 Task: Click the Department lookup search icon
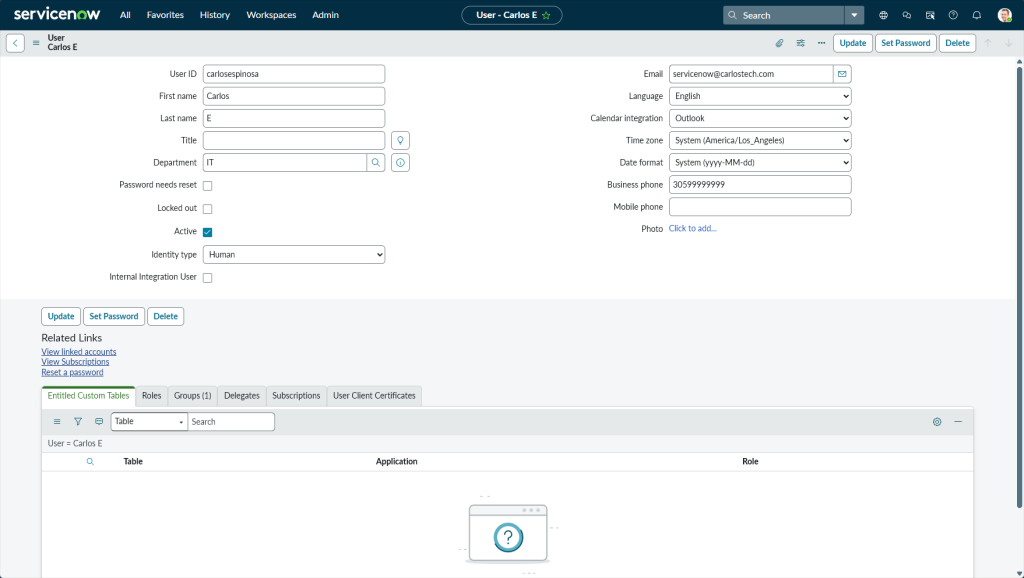click(376, 162)
